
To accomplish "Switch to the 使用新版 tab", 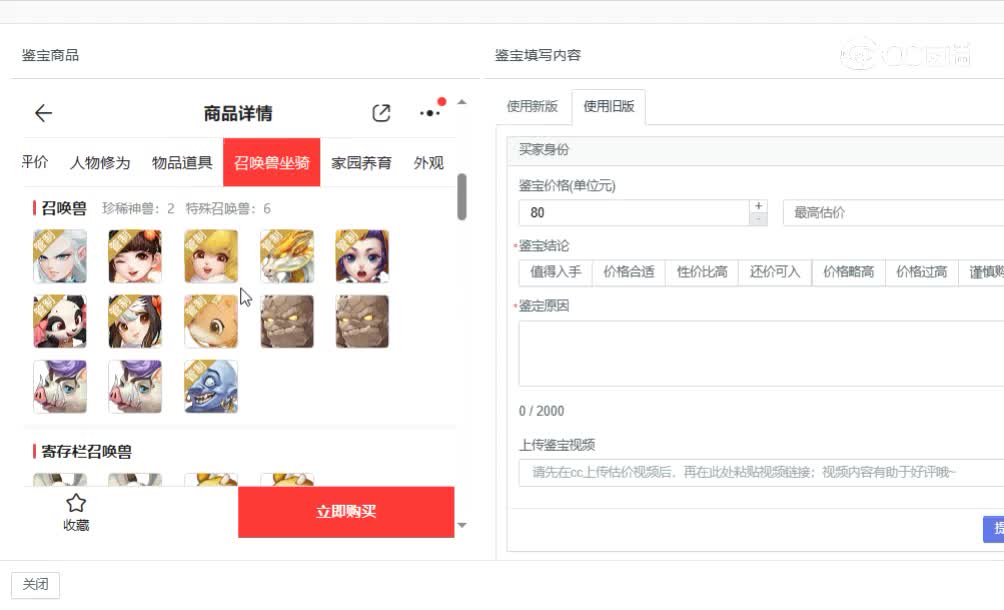I will pos(532,106).
